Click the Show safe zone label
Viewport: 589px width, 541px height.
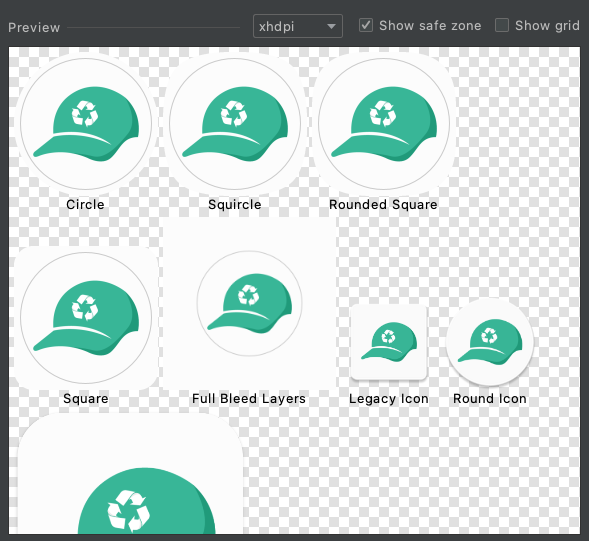[x=430, y=26]
